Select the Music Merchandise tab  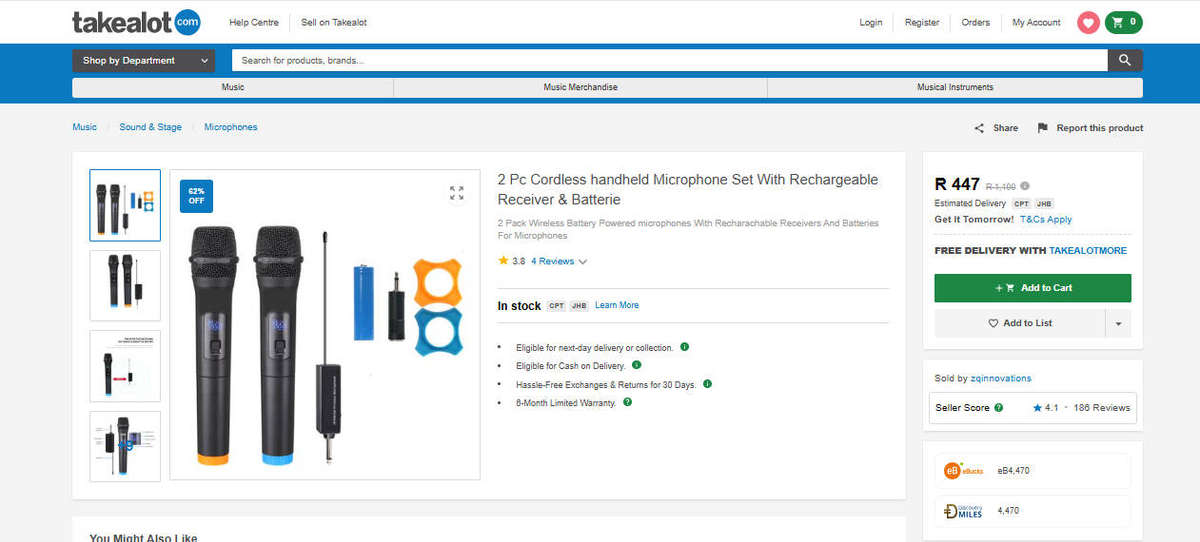coord(580,88)
